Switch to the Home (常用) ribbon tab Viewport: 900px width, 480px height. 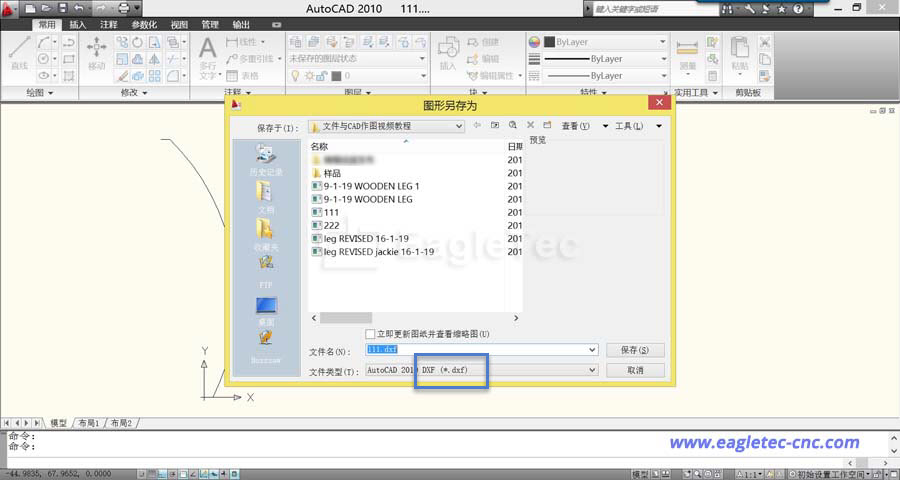[46, 25]
